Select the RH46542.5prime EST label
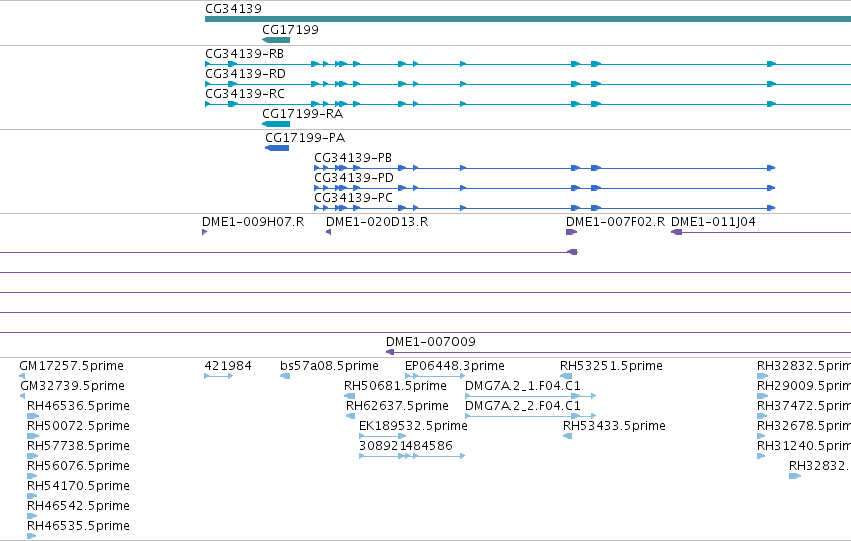 pos(78,506)
